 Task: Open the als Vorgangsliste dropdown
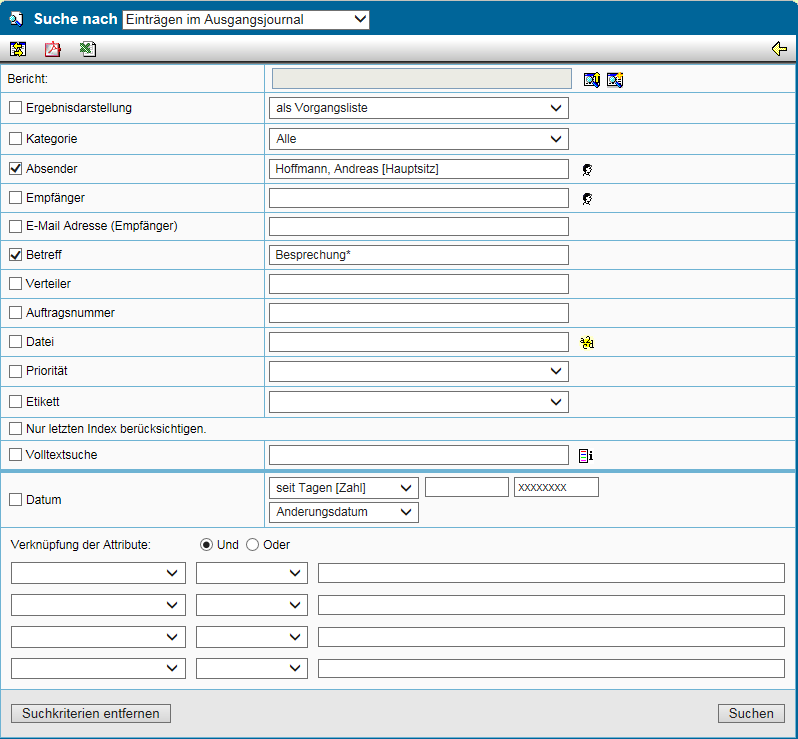click(x=419, y=108)
